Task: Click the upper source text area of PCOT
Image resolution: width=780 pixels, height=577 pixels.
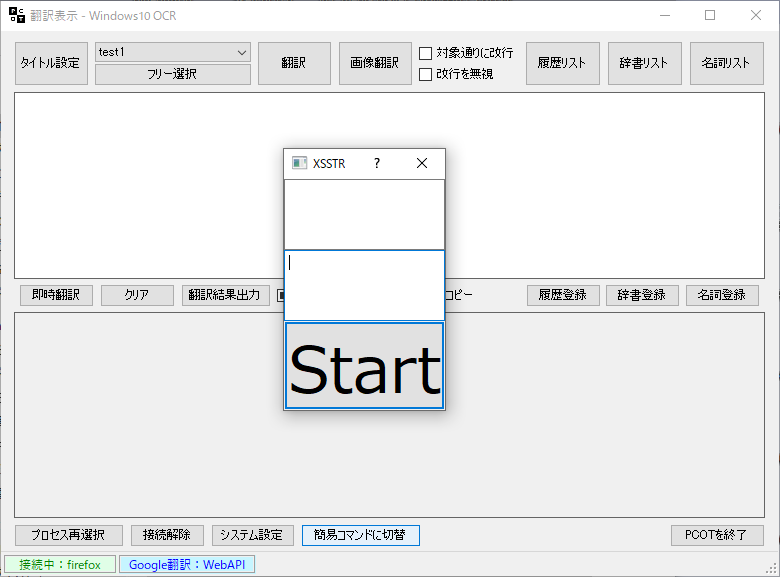Action: point(149,186)
